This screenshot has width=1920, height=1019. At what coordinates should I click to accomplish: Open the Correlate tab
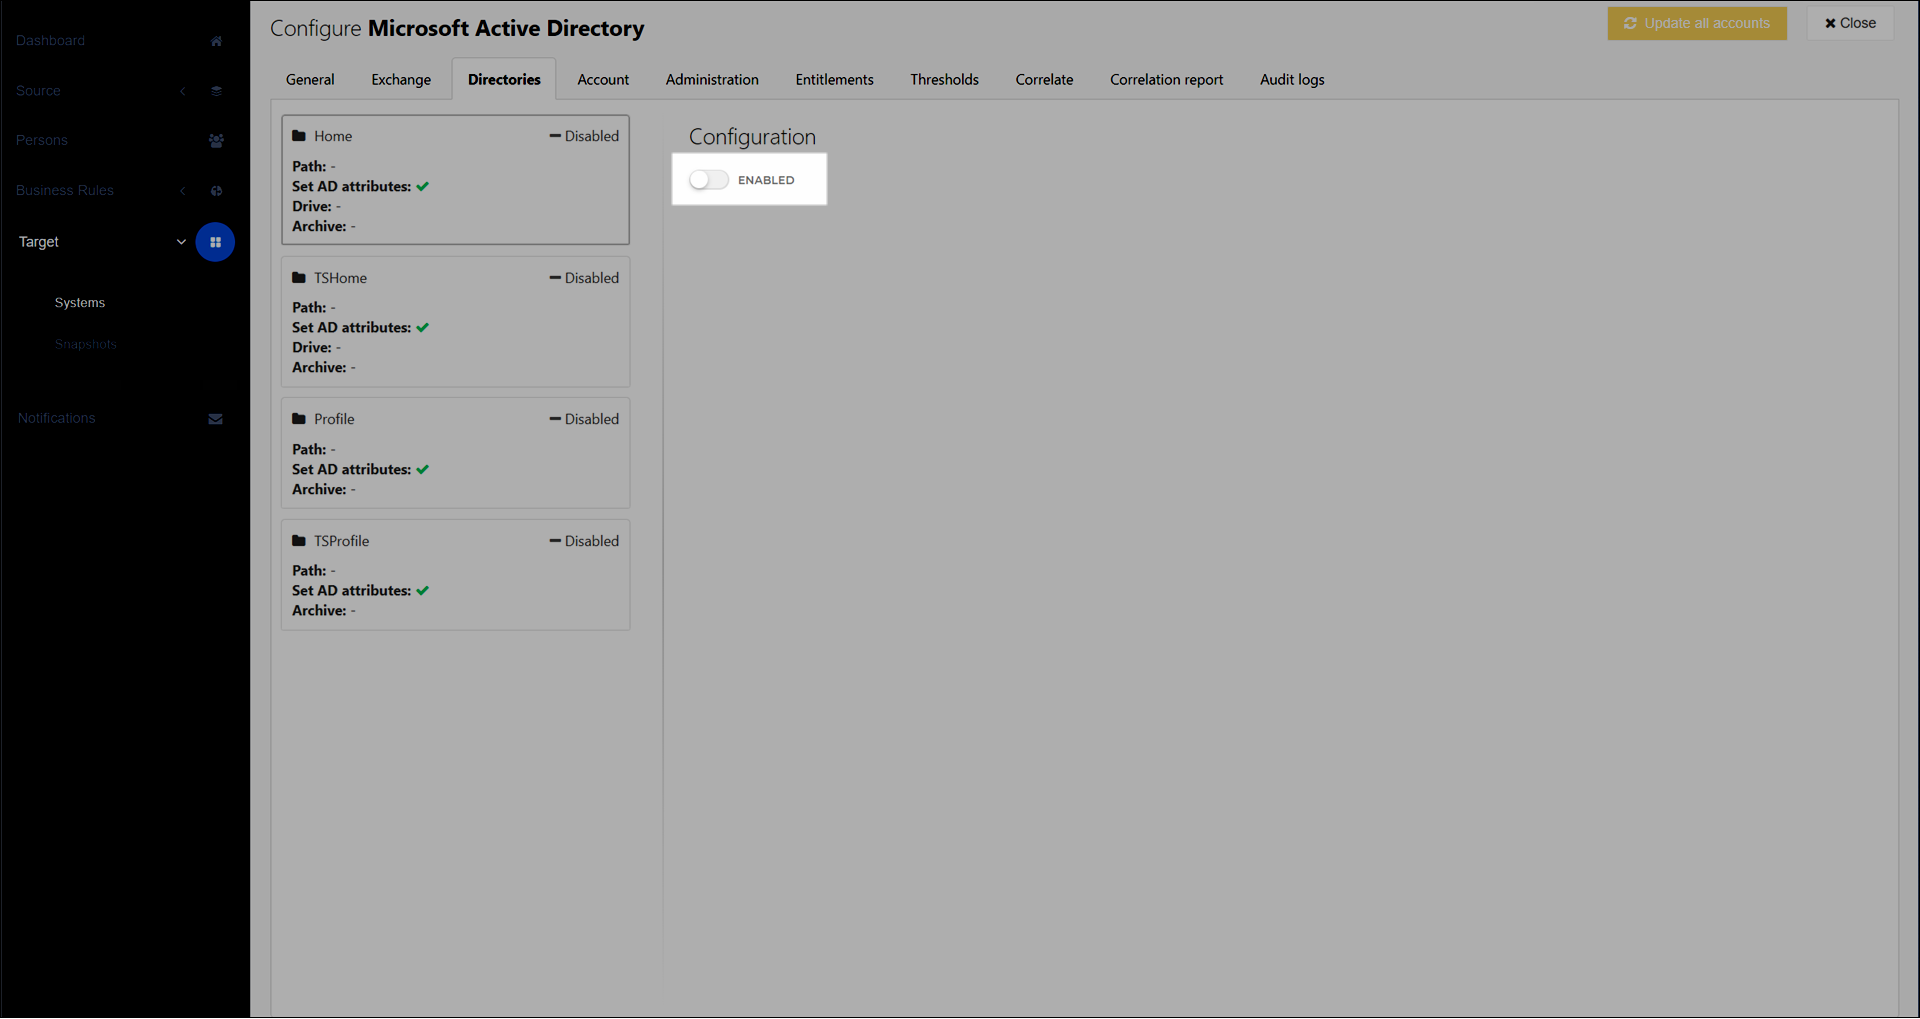coord(1044,80)
